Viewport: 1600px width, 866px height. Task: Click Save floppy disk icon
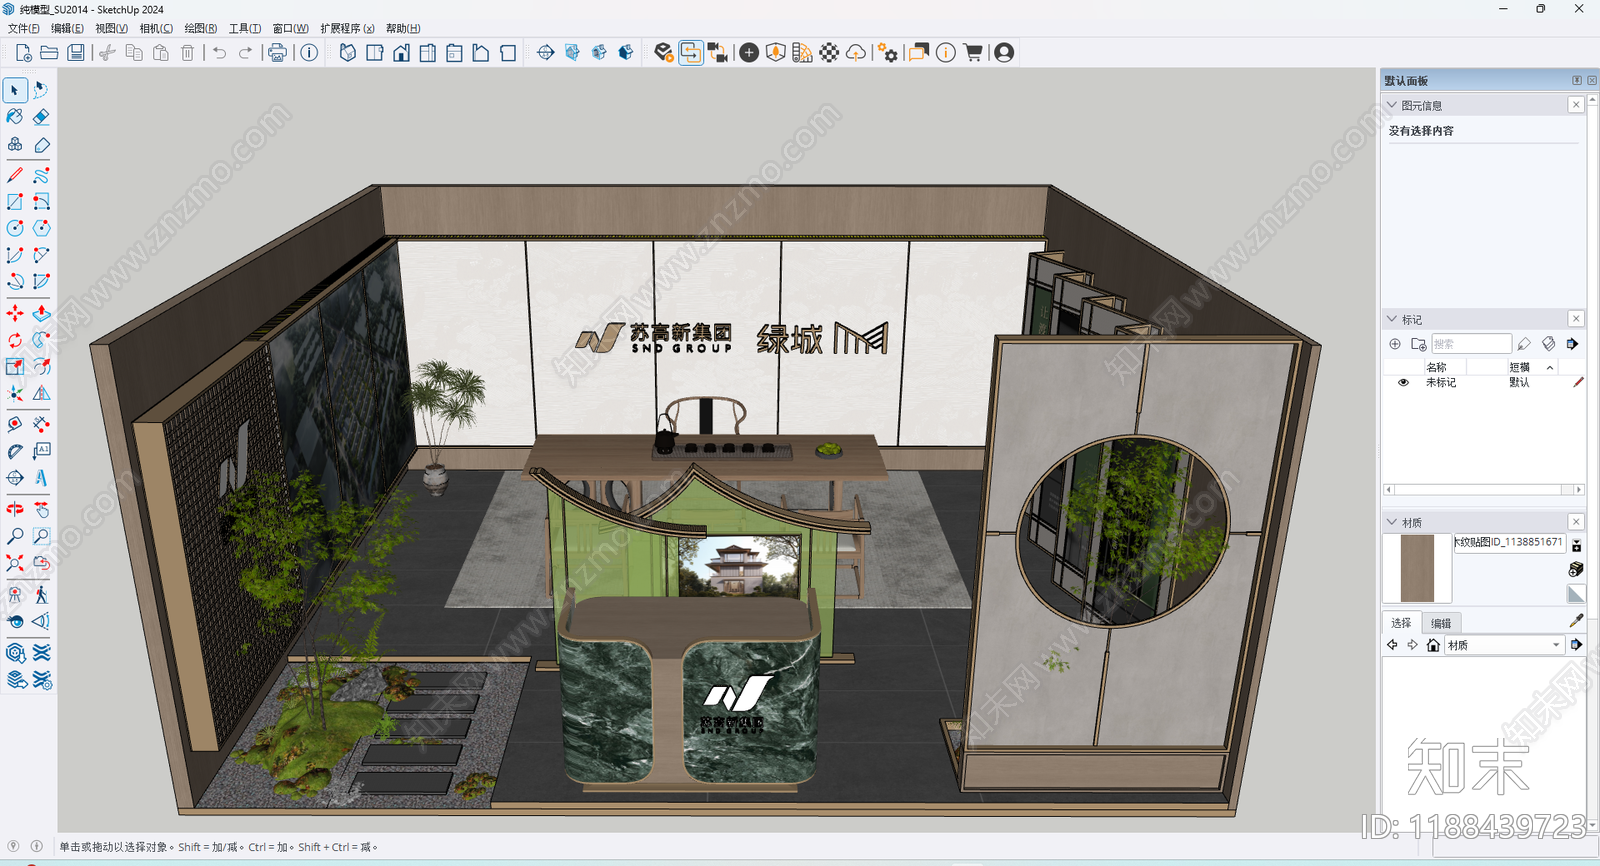click(x=76, y=53)
